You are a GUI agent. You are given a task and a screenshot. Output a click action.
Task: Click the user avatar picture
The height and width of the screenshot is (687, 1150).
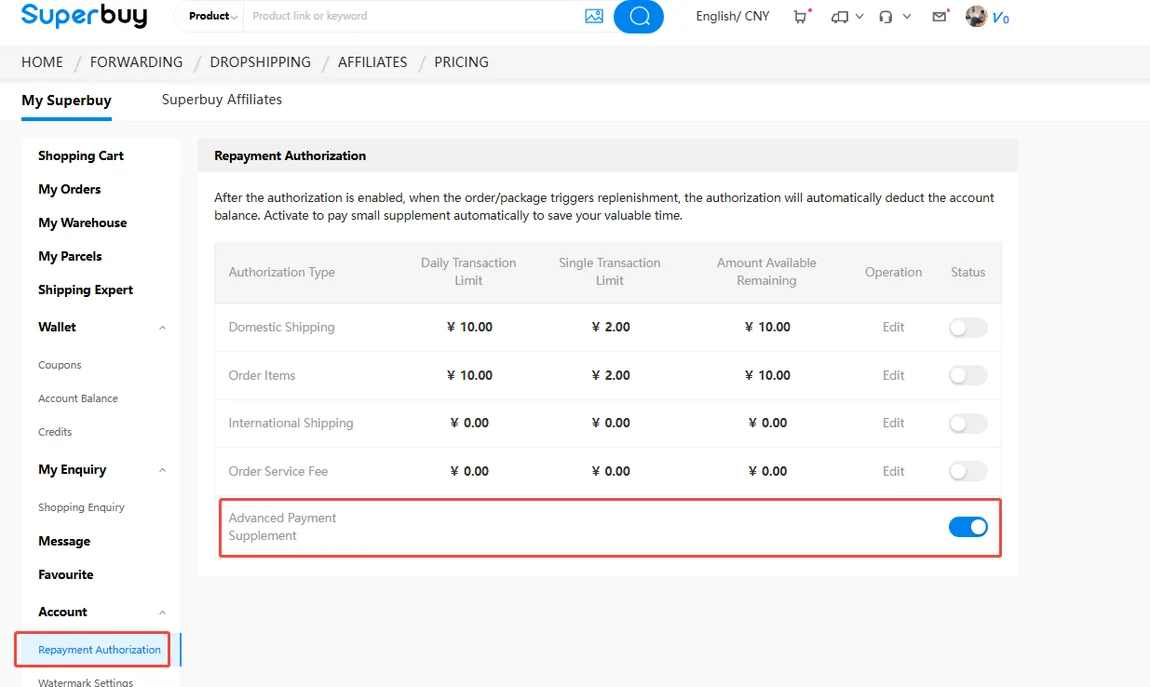pyautogui.click(x=976, y=16)
